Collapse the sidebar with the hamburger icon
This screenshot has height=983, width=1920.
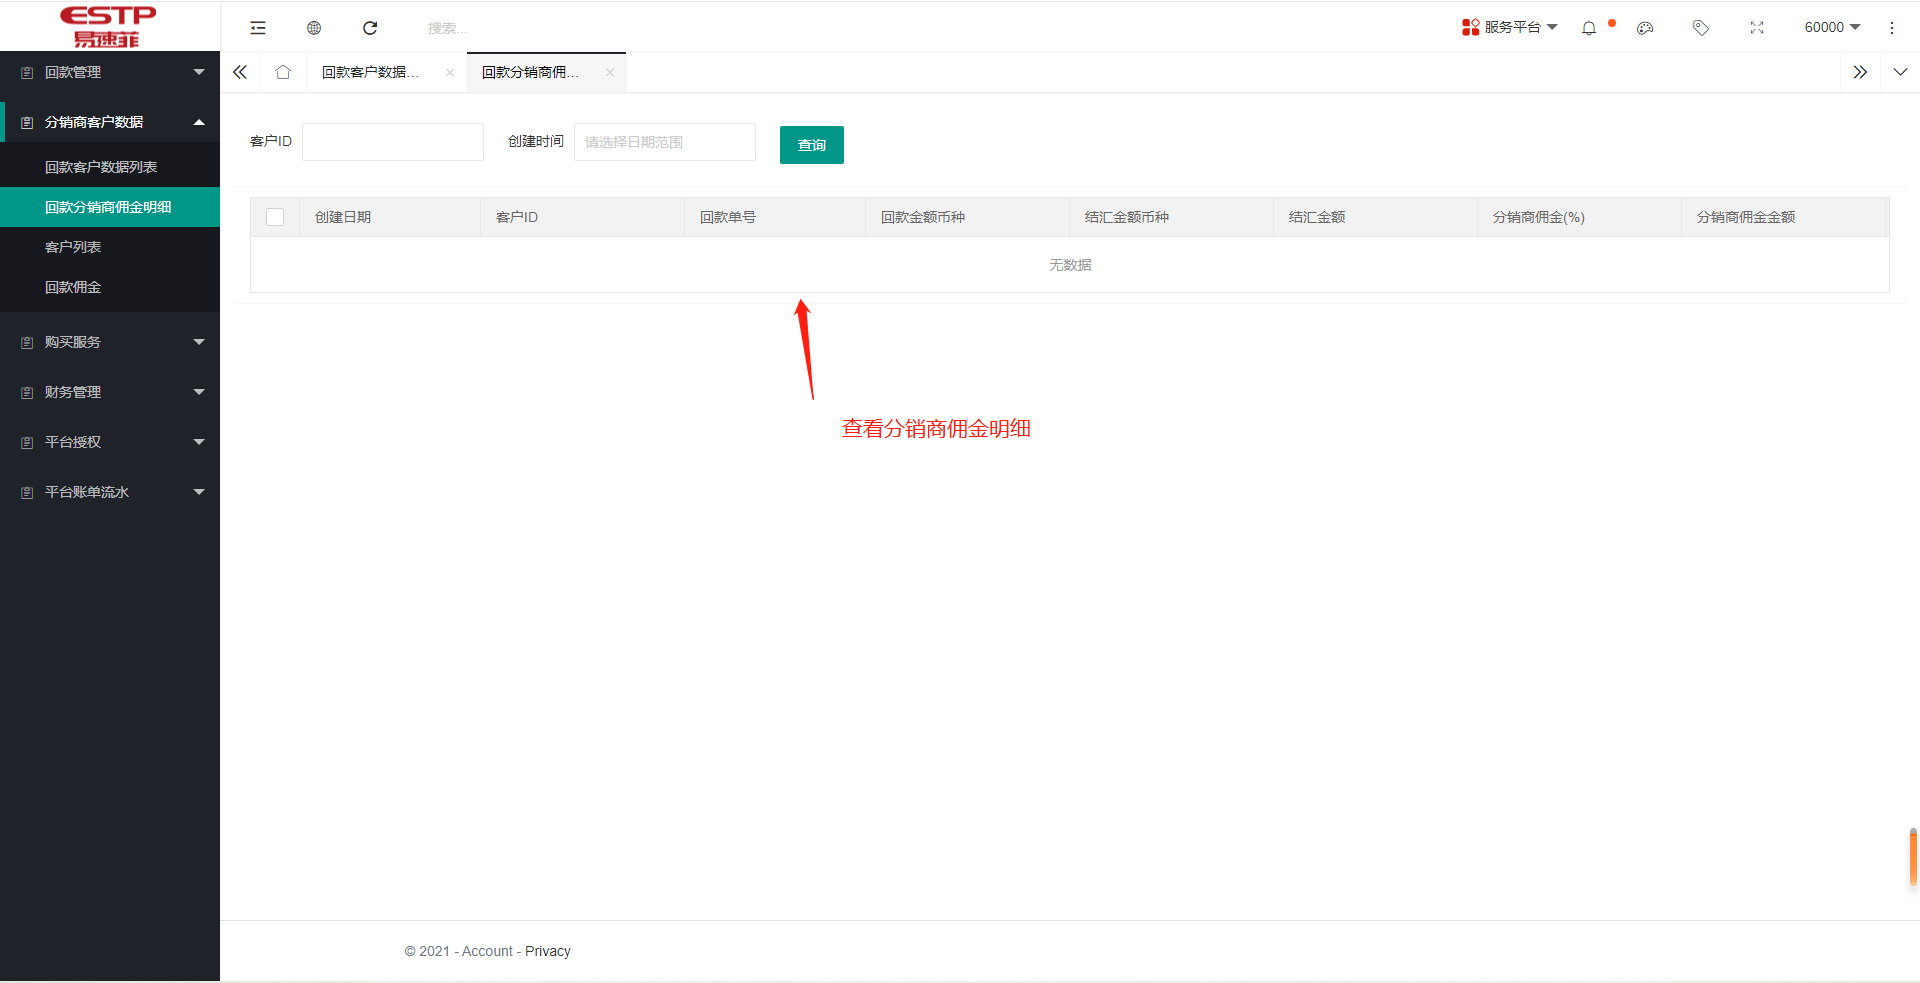click(258, 27)
